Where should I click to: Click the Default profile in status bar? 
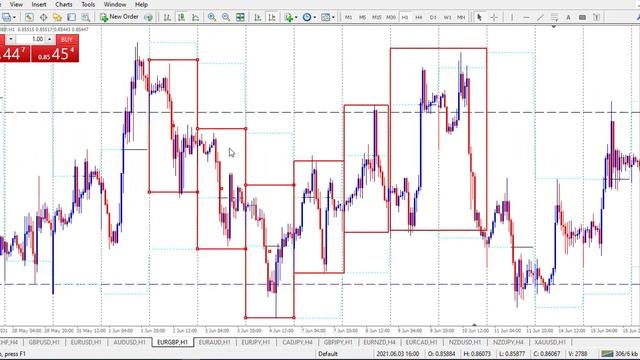[327, 353]
